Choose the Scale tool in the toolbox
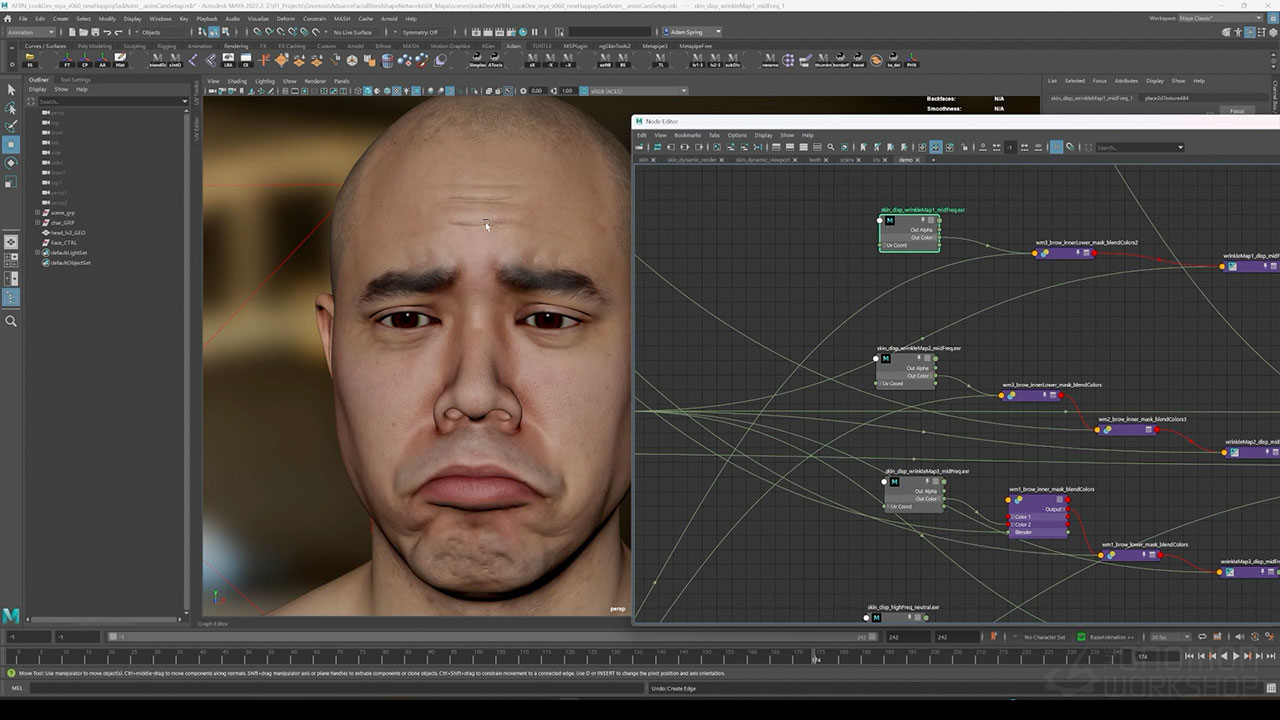 tap(11, 182)
